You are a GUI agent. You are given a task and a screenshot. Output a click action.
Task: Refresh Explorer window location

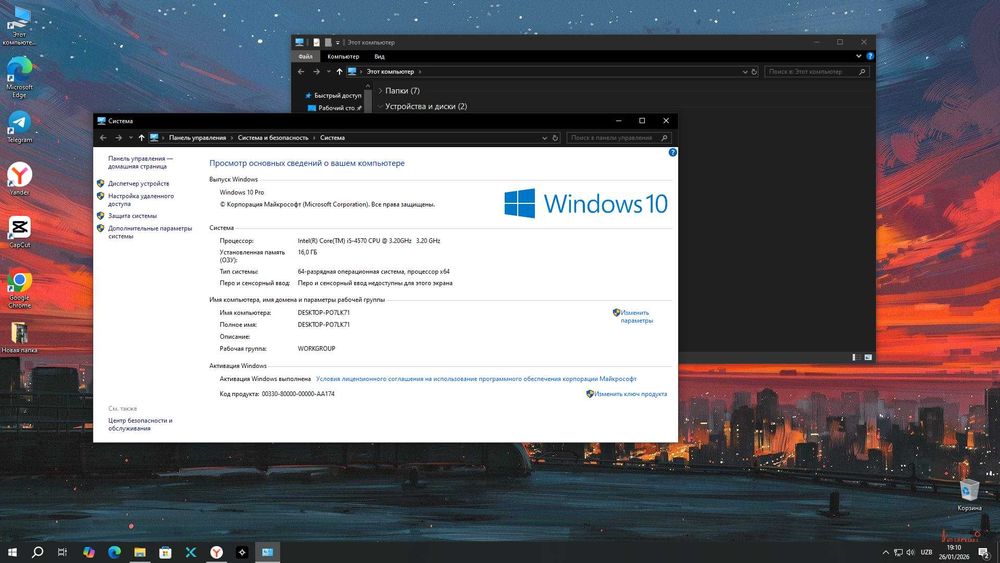754,71
